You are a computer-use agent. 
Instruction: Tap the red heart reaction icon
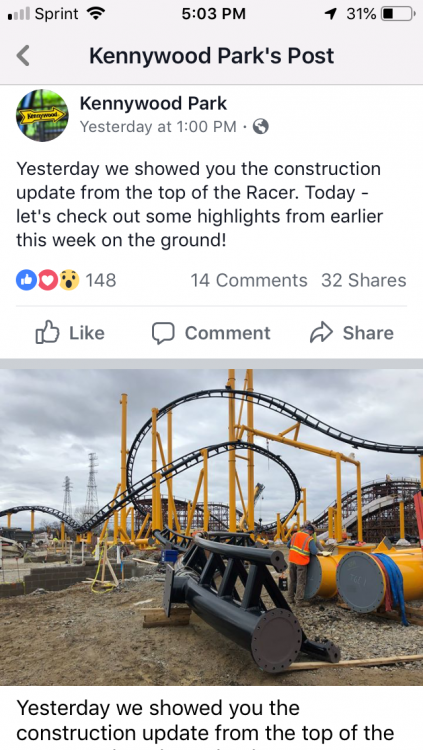pyautogui.click(x=47, y=280)
